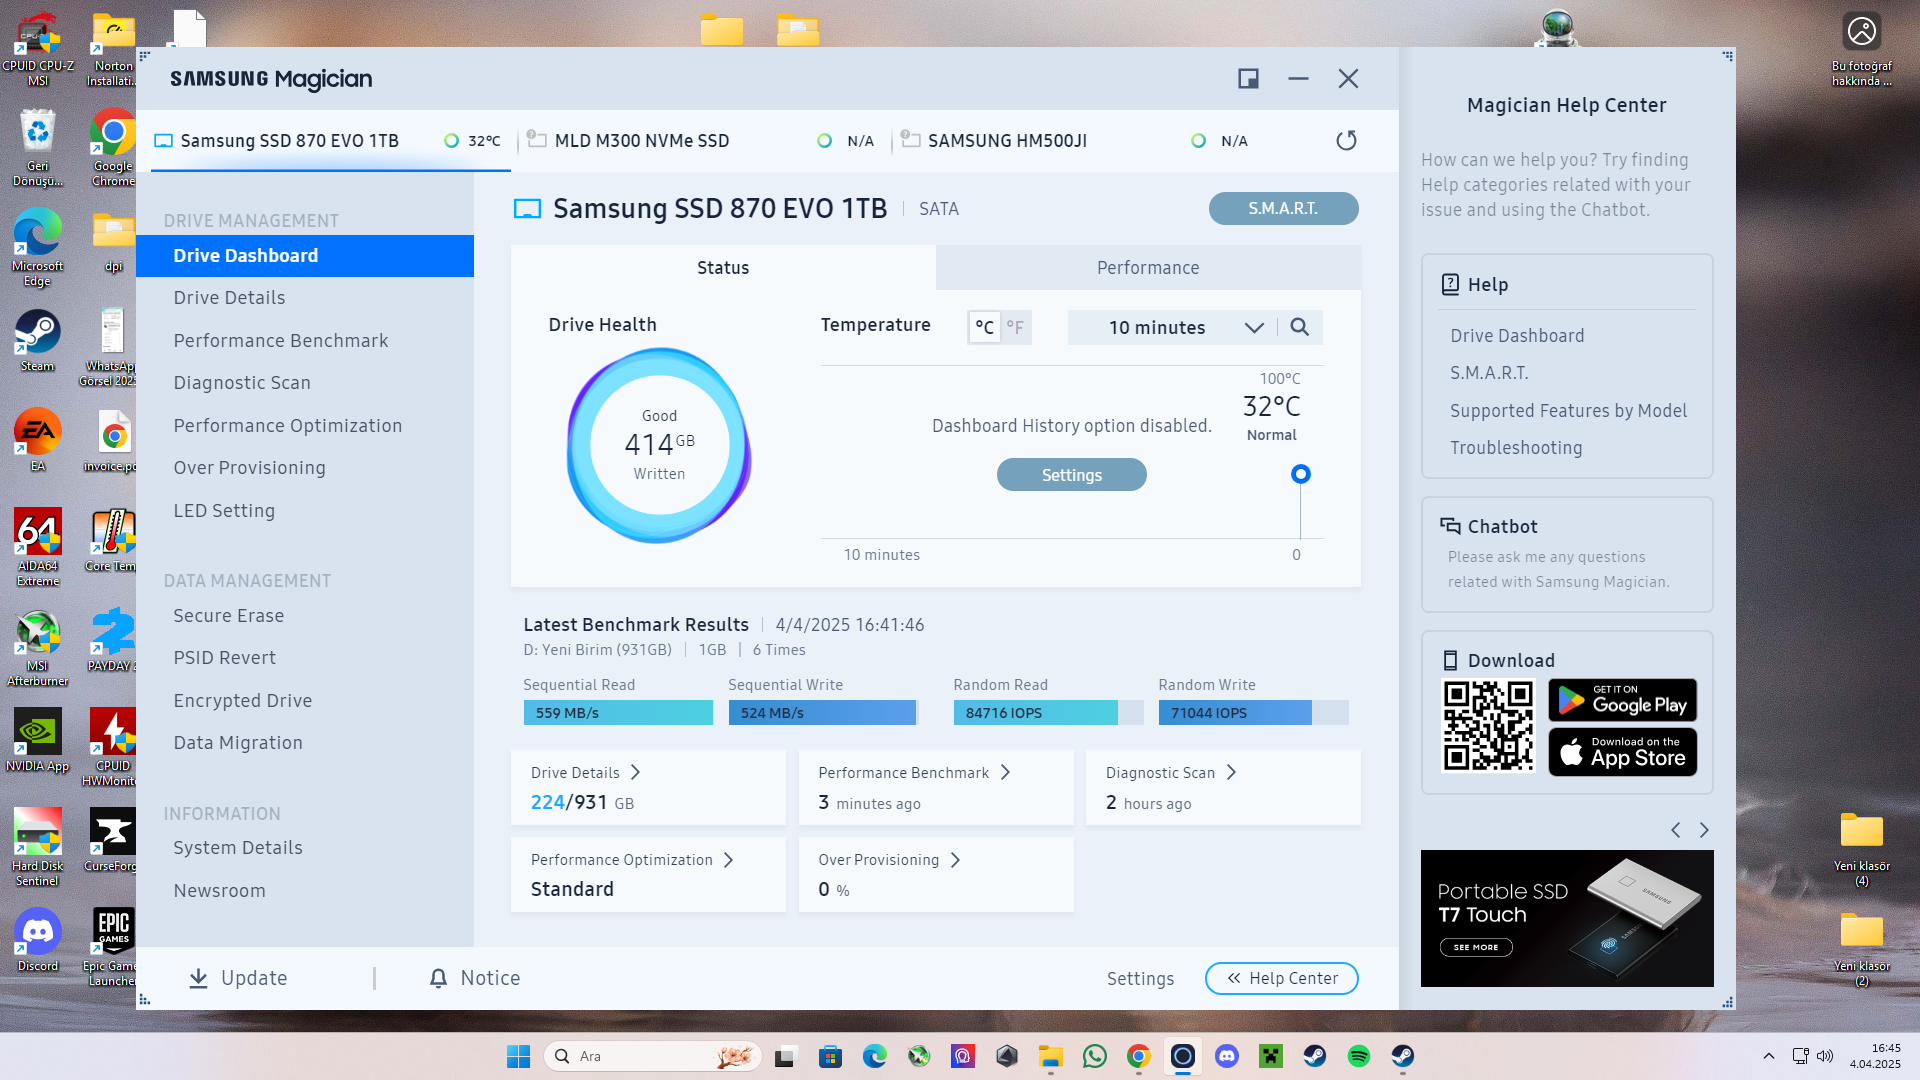This screenshot has height=1080, width=1920.
Task: Click WhatsApp icon in taskbar
Action: coord(1094,1056)
